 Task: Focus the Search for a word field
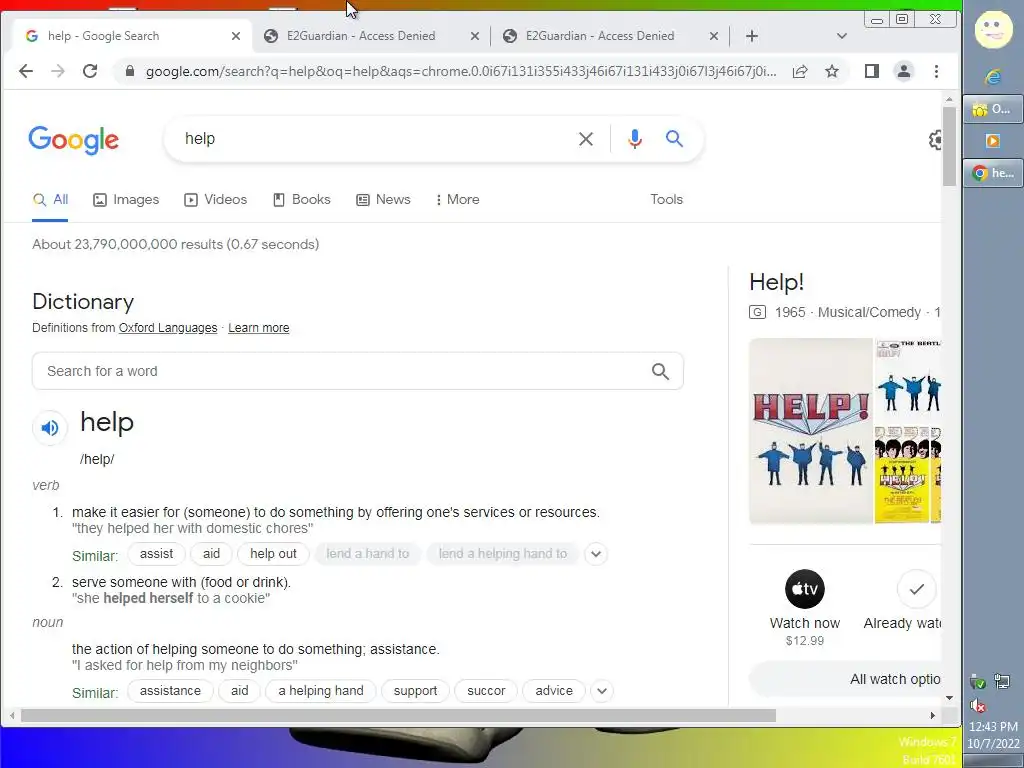click(358, 371)
